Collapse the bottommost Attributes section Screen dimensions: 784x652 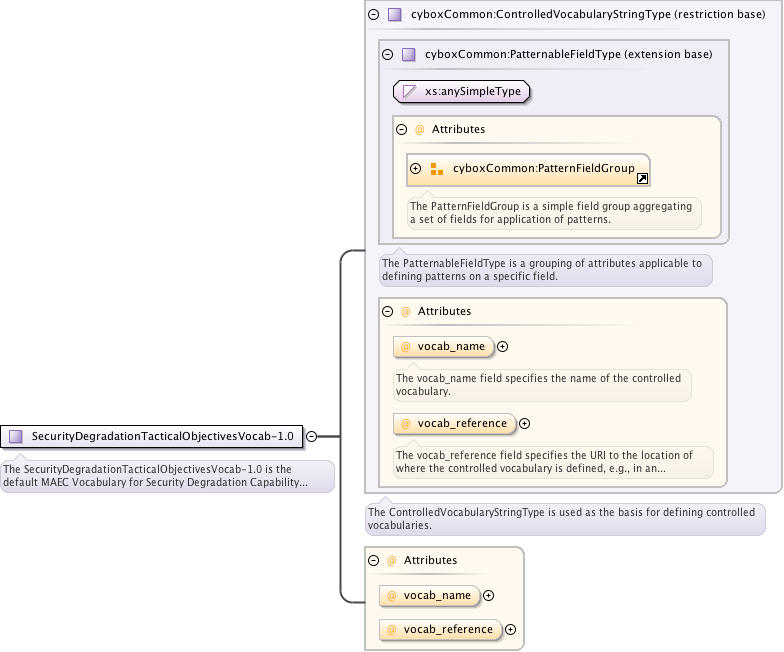374,561
